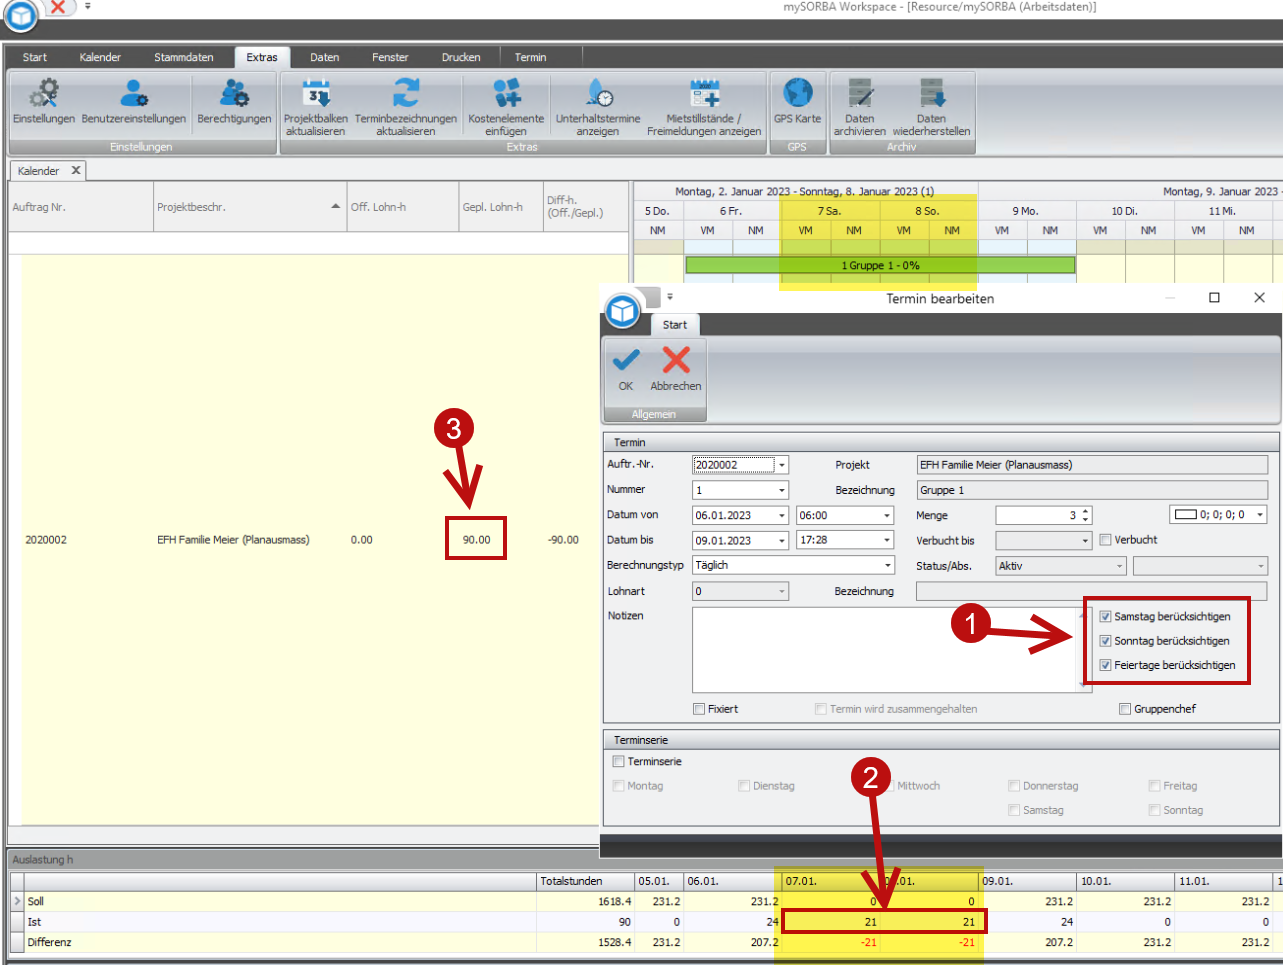Click Terminbezeichnungen aktualisieren refresh icon
Screen dimensions: 1283x965
(405, 94)
